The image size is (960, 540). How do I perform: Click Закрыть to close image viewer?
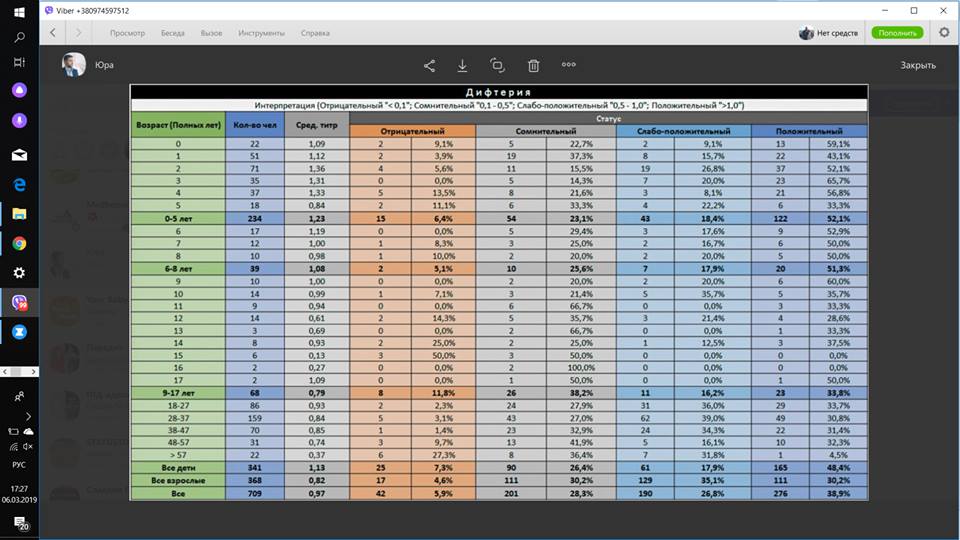point(917,66)
